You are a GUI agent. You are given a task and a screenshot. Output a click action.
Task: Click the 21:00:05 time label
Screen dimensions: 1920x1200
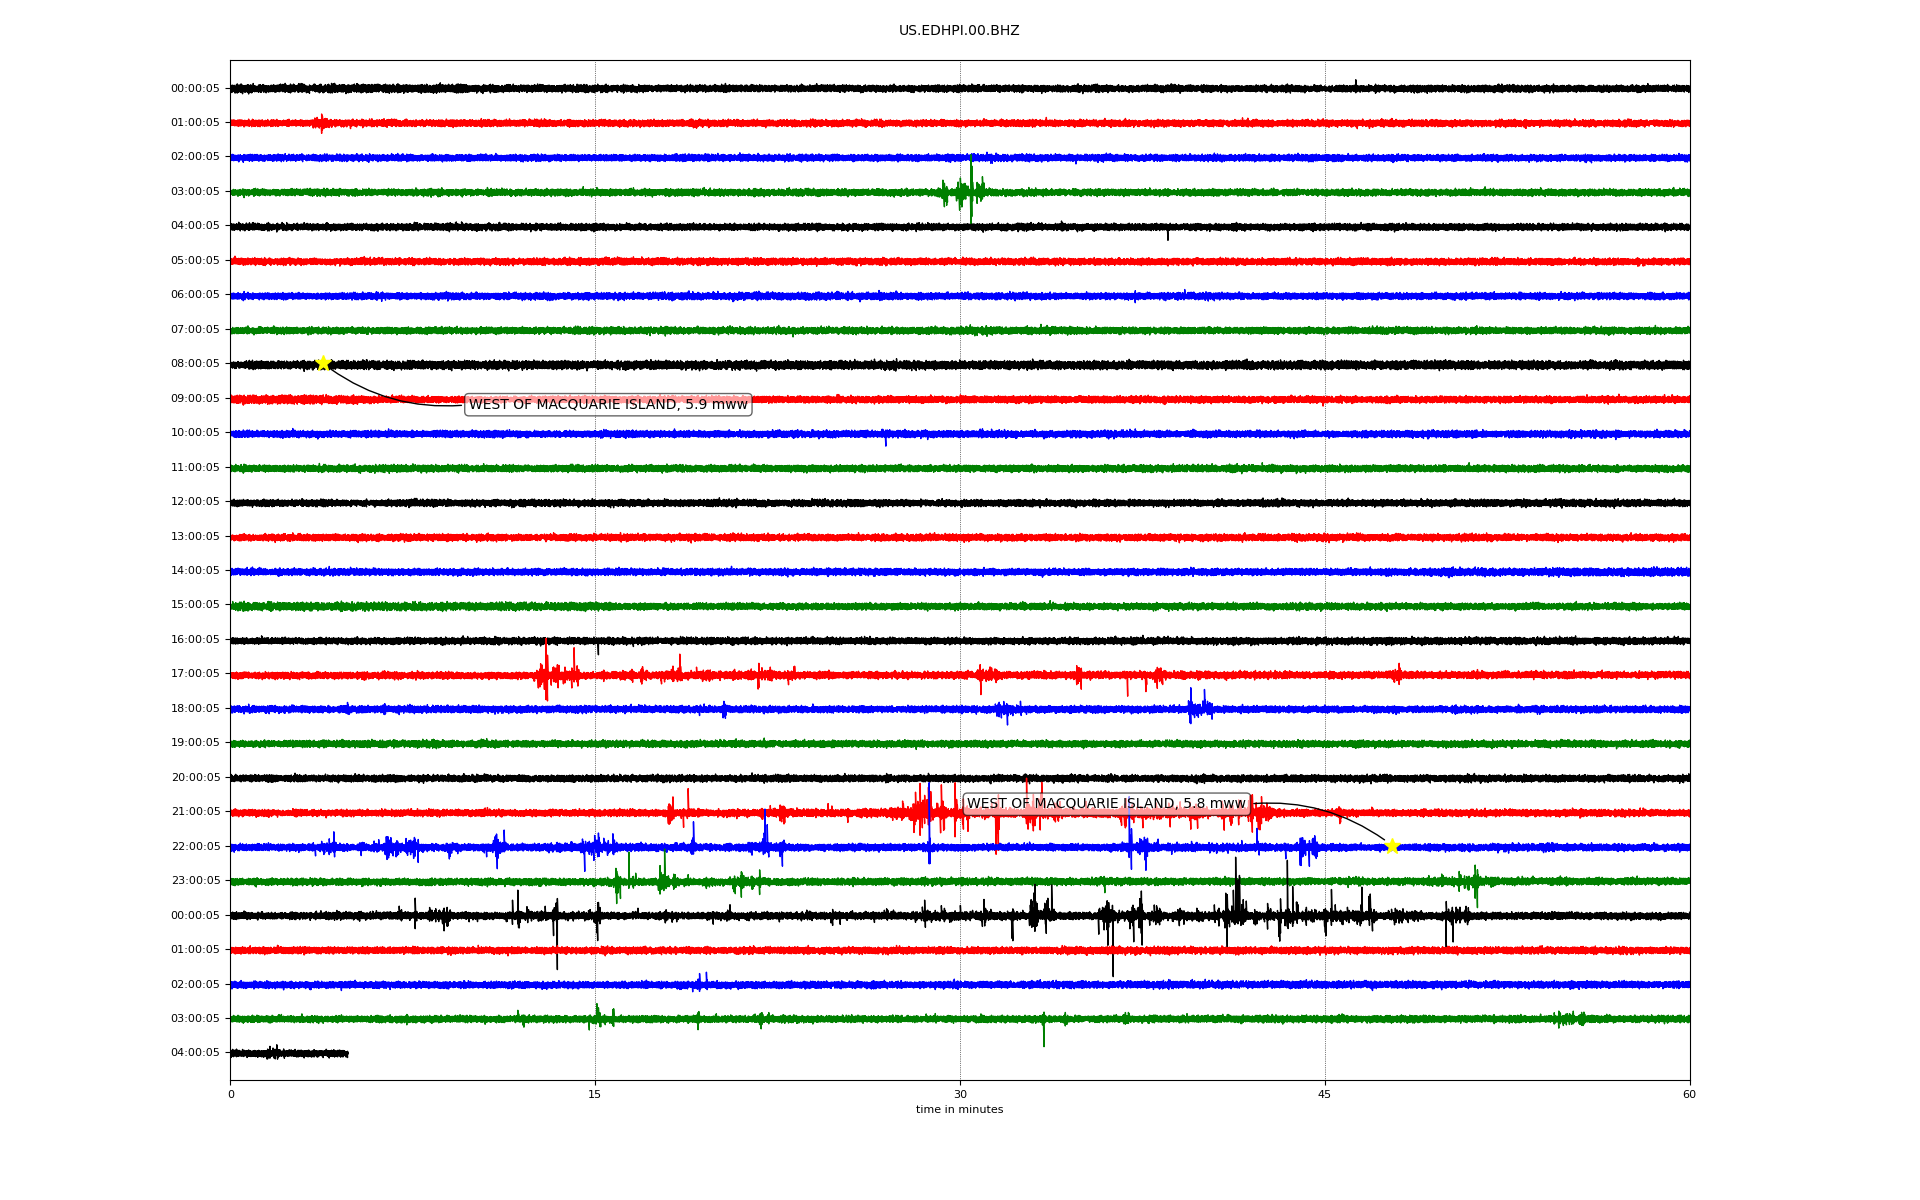coord(195,812)
